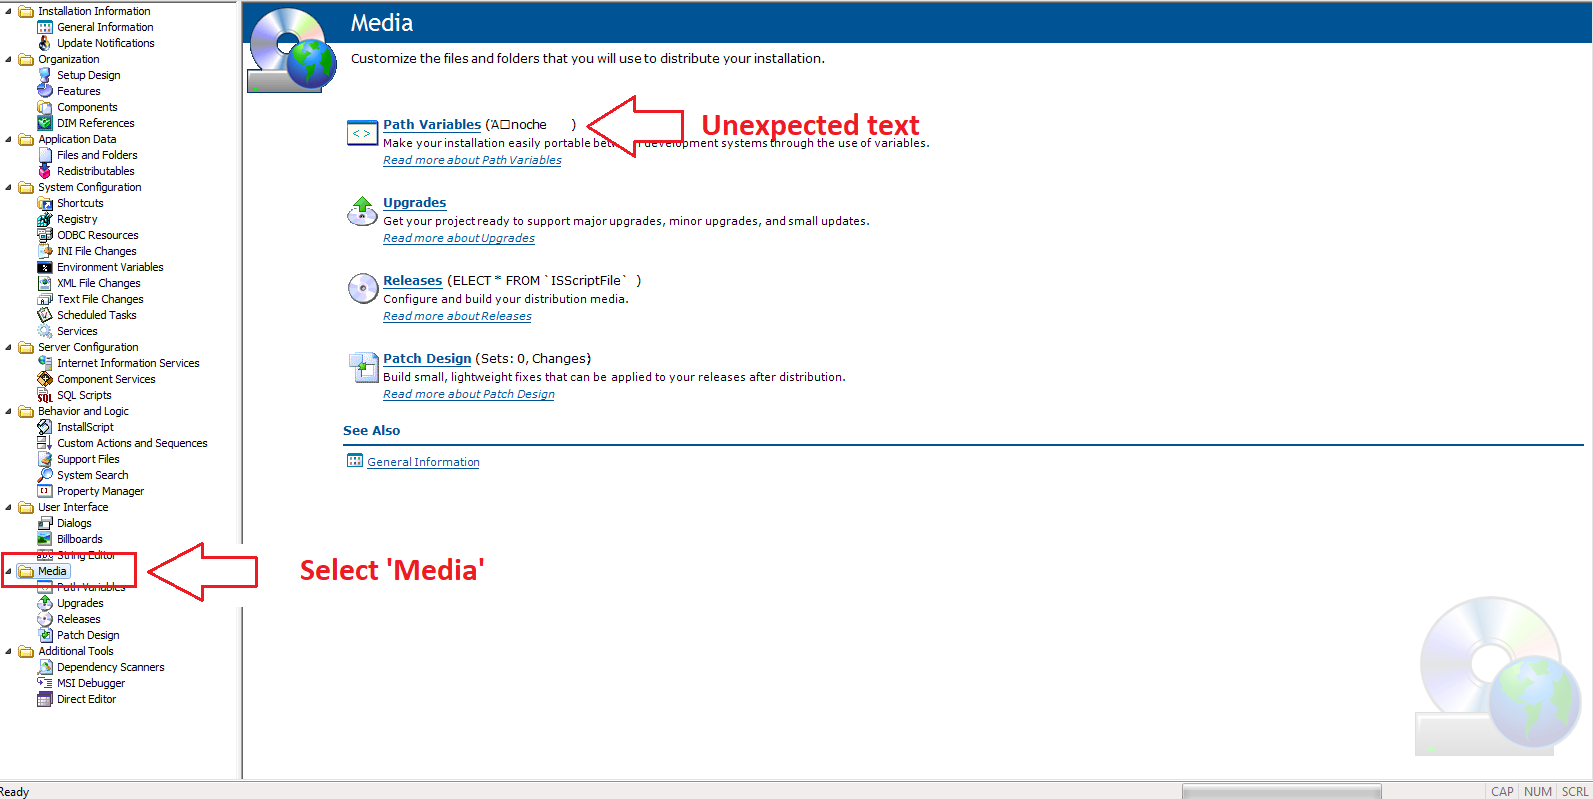Collapse the Application Data node
1593x799 pixels.
tap(9, 139)
